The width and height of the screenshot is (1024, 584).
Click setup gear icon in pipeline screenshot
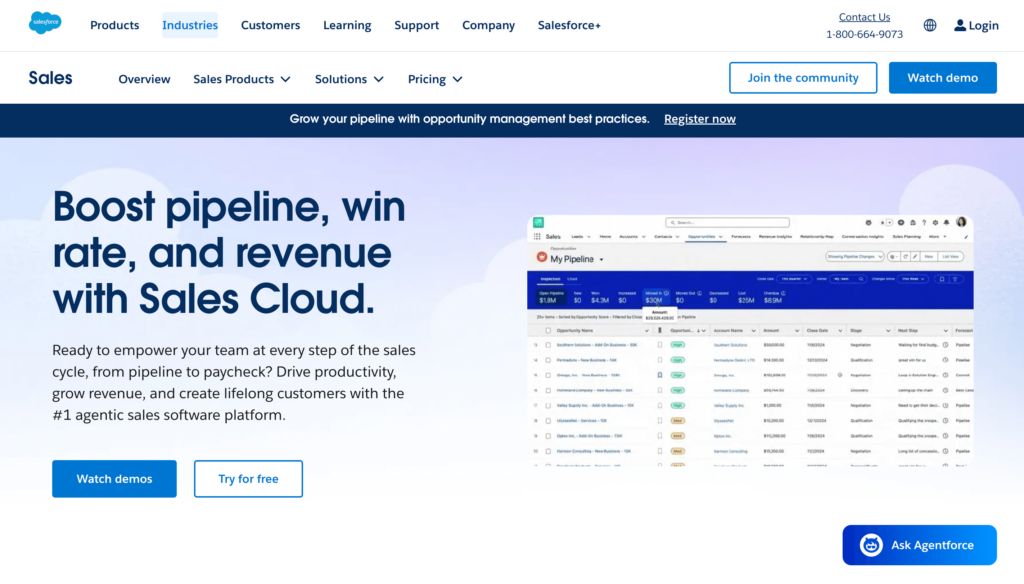click(935, 222)
